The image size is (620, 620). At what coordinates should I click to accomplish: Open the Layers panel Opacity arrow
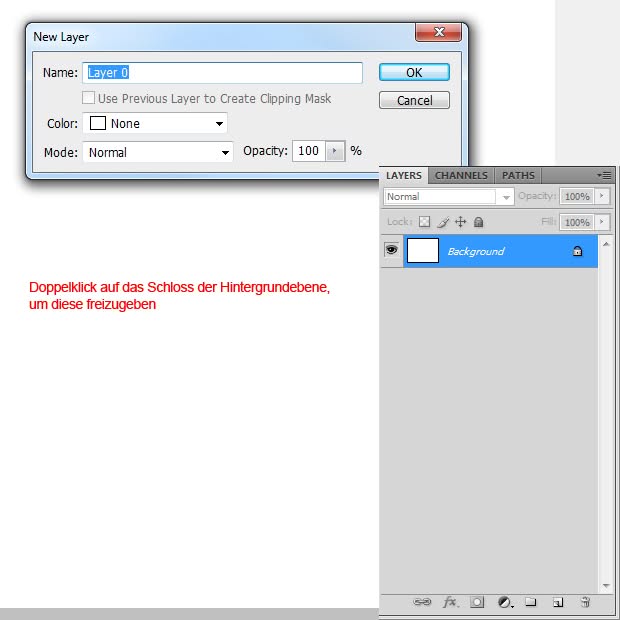tap(602, 196)
